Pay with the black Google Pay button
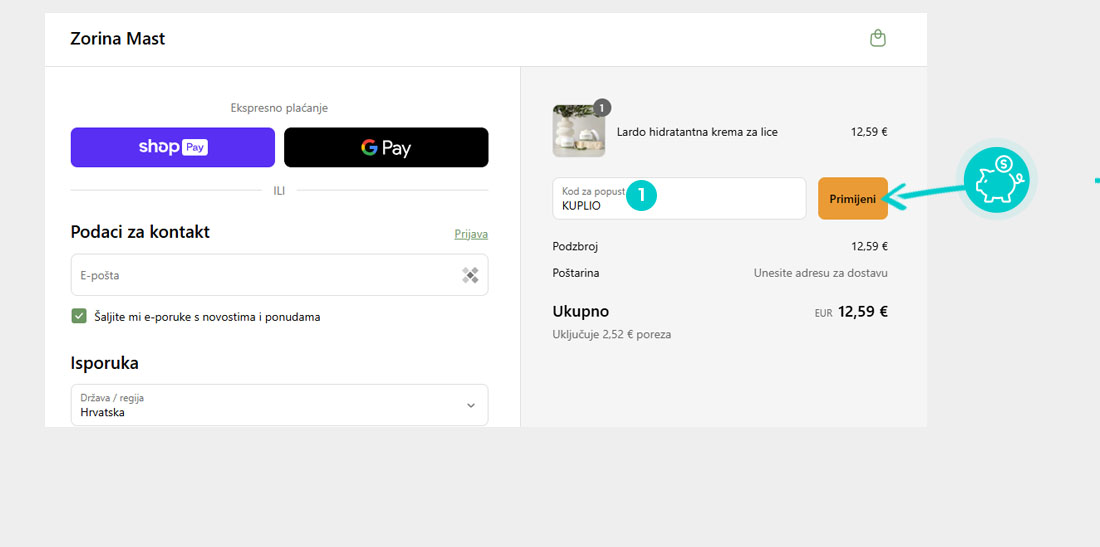Viewport: 1100px width, 547px height. [386, 147]
